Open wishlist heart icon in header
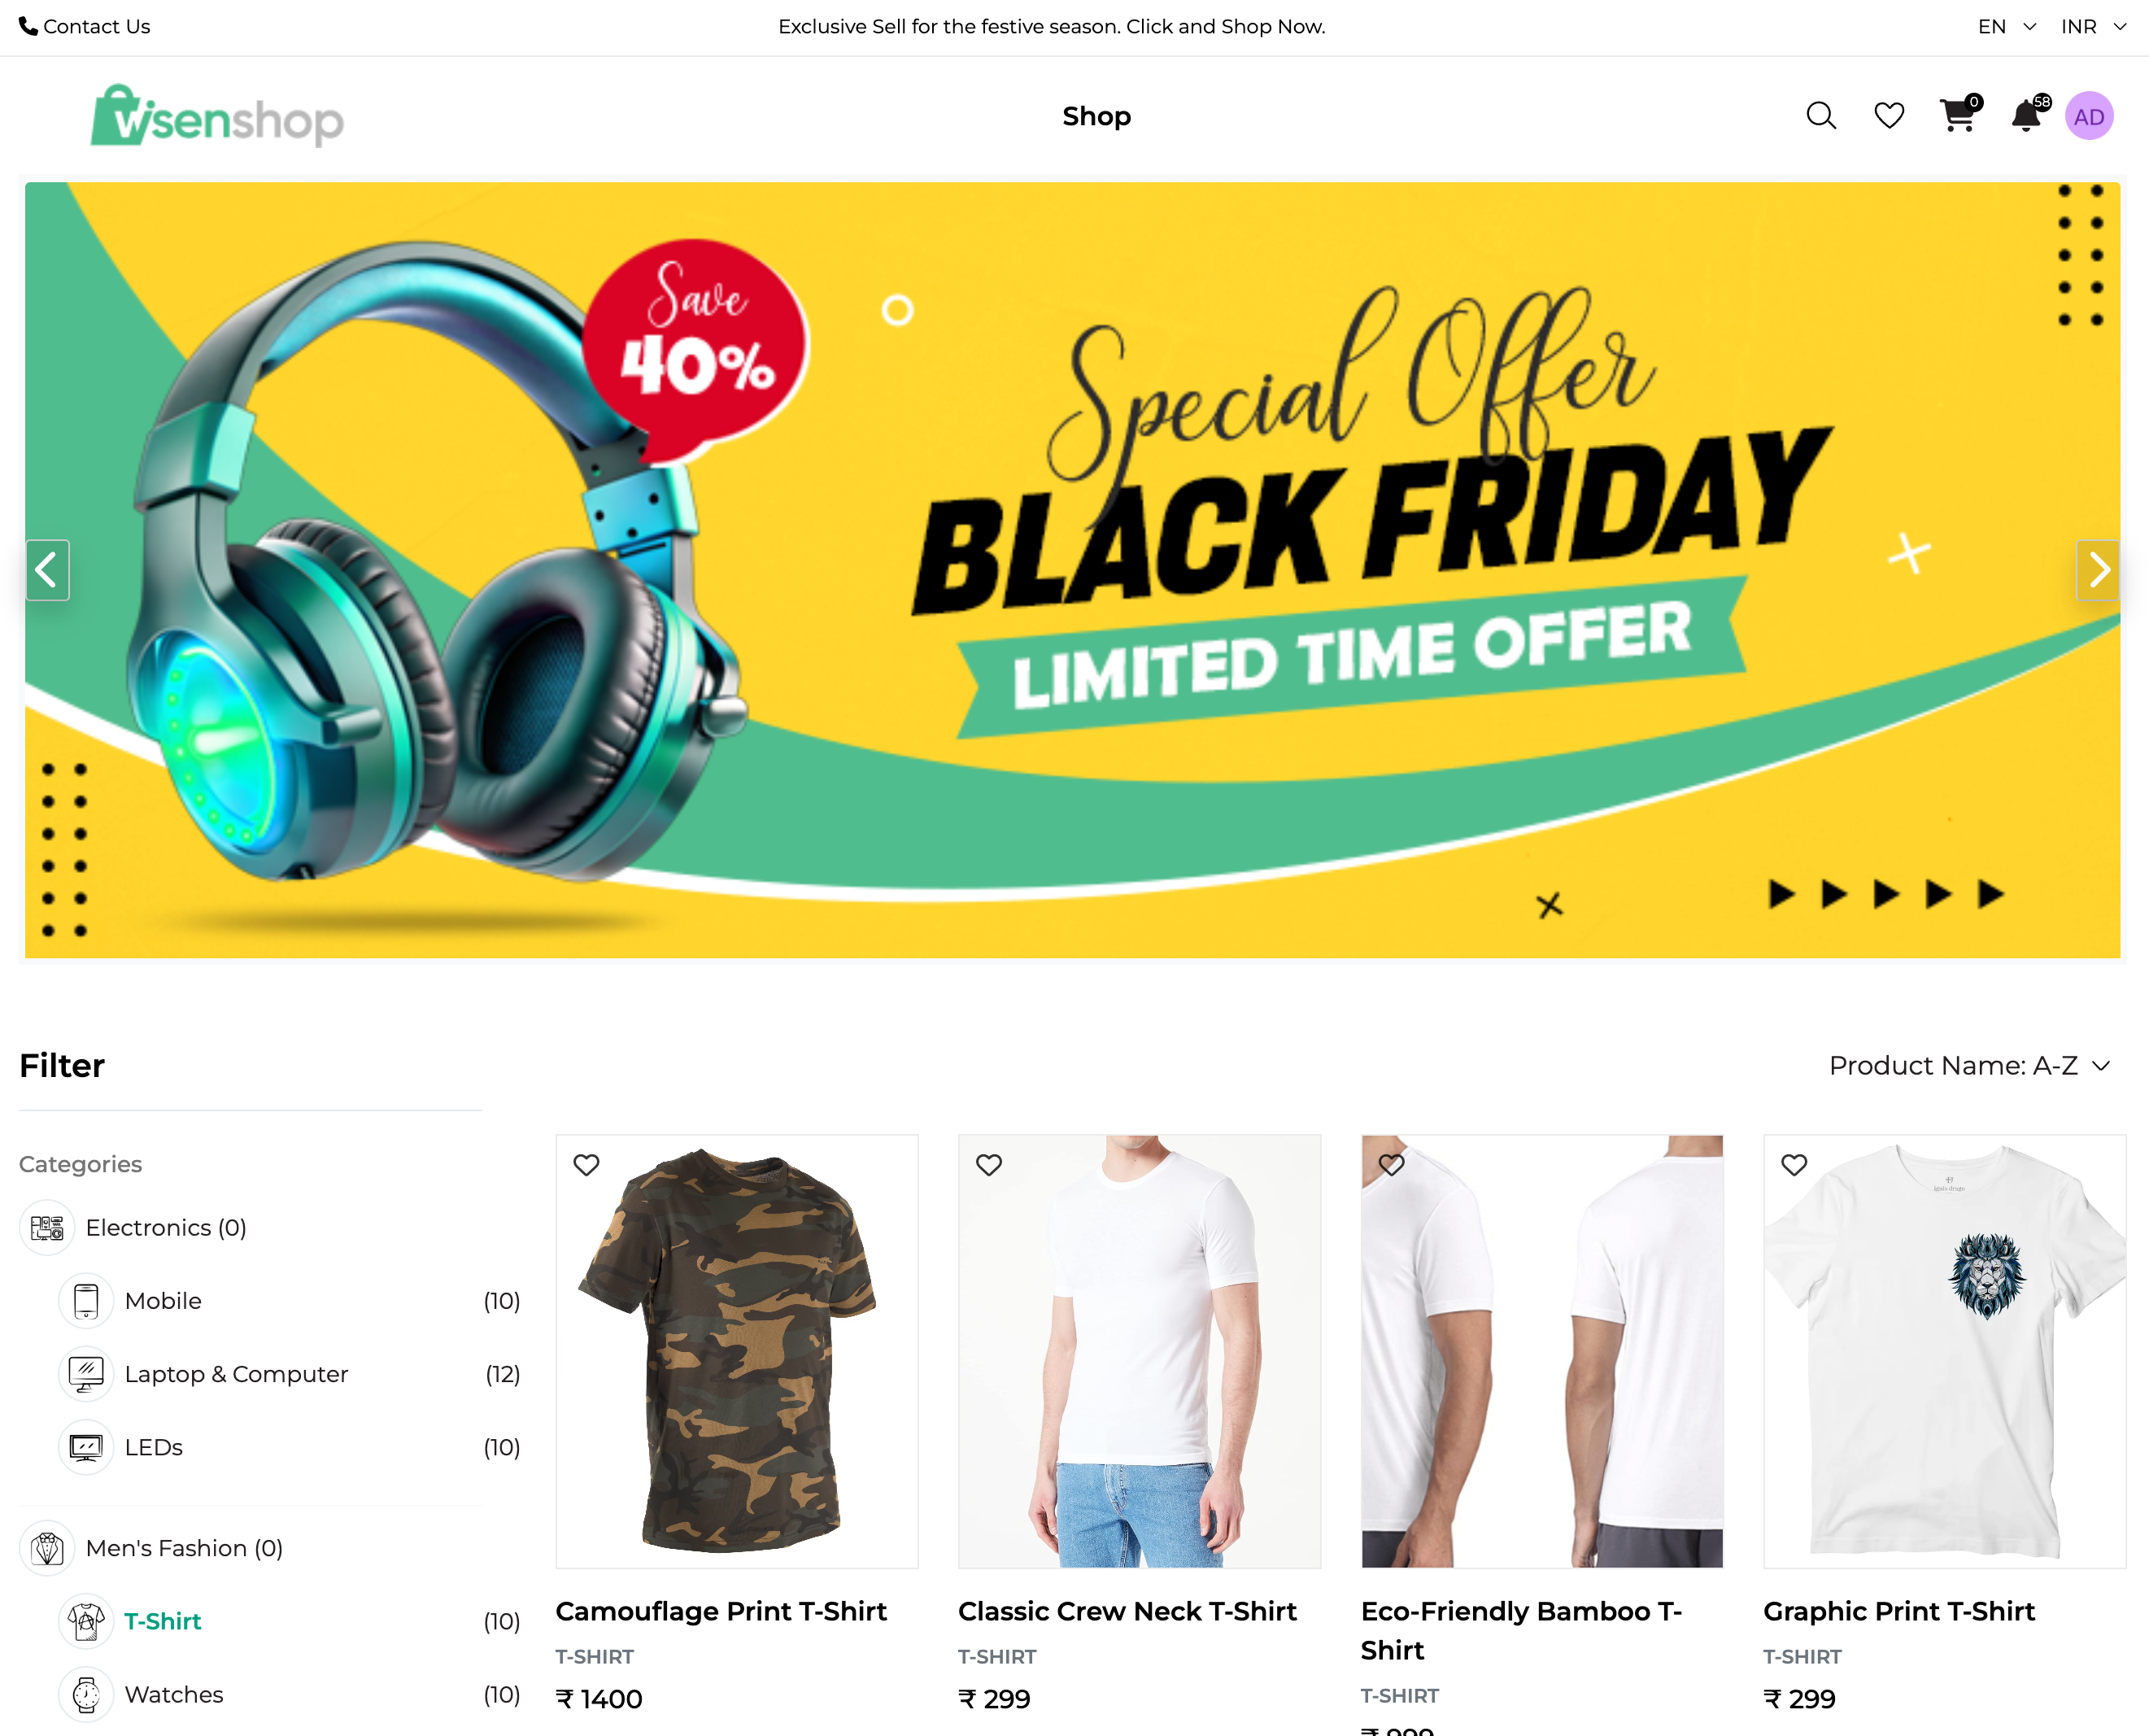Image resolution: width=2149 pixels, height=1736 pixels. click(x=1888, y=116)
